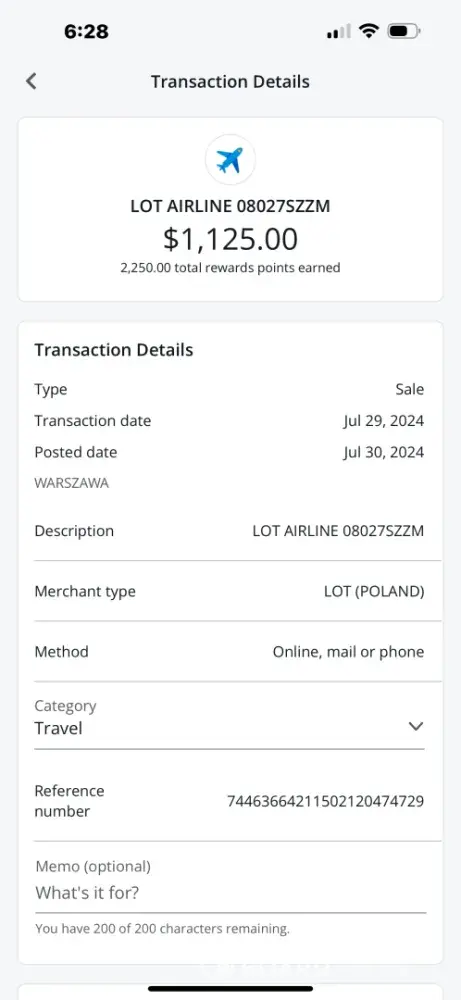Tap the battery status icon
Screen dimensions: 461x1000
403,31
